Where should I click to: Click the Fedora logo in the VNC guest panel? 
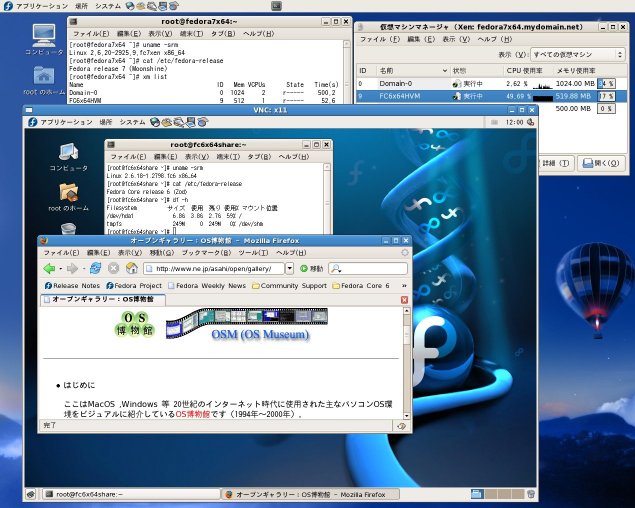[x=33, y=122]
